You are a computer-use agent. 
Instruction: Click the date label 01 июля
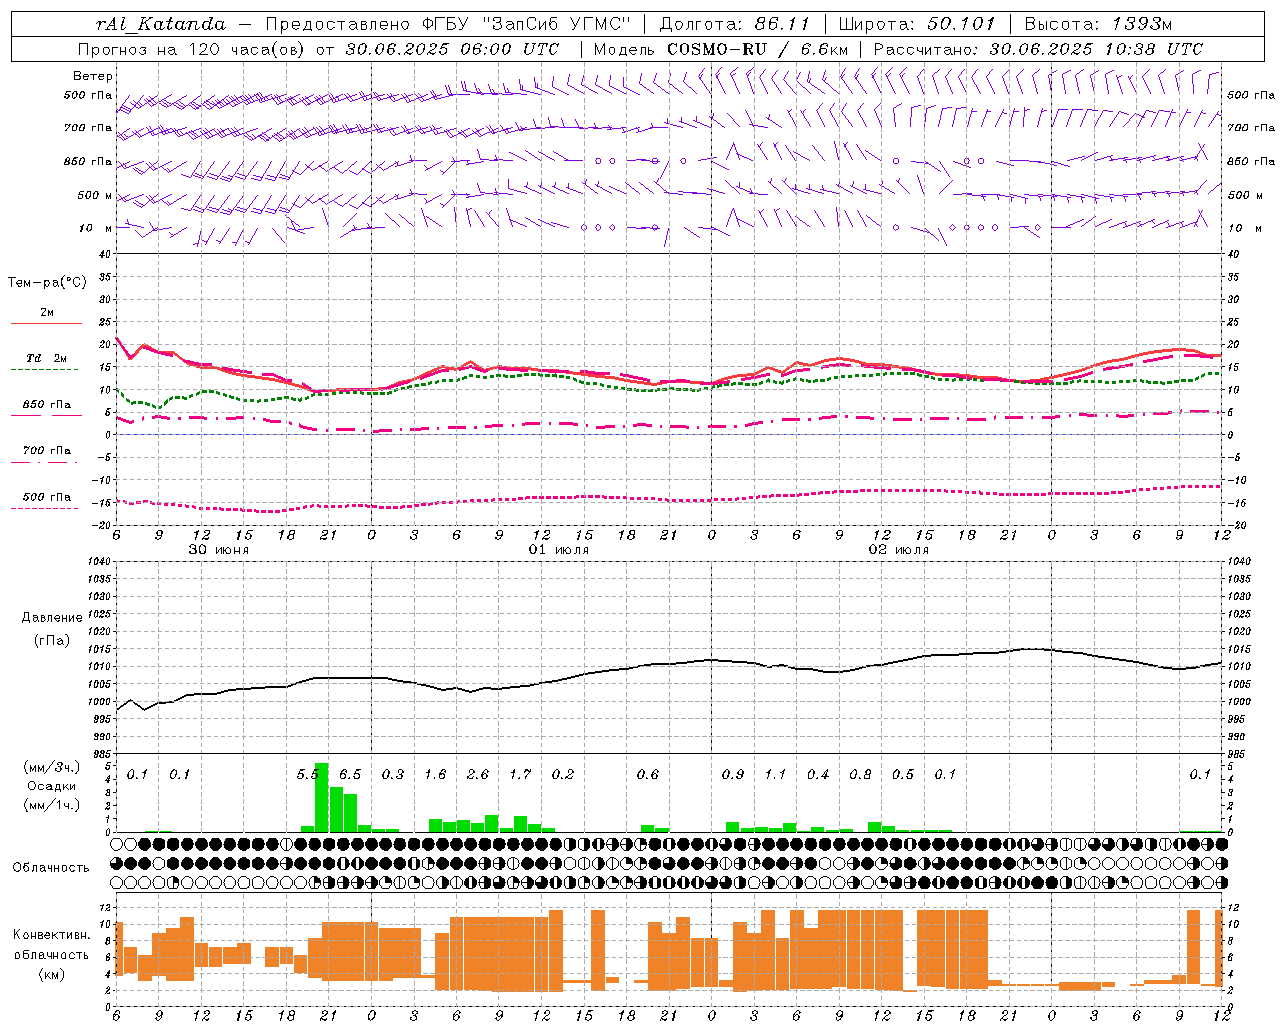pyautogui.click(x=559, y=550)
